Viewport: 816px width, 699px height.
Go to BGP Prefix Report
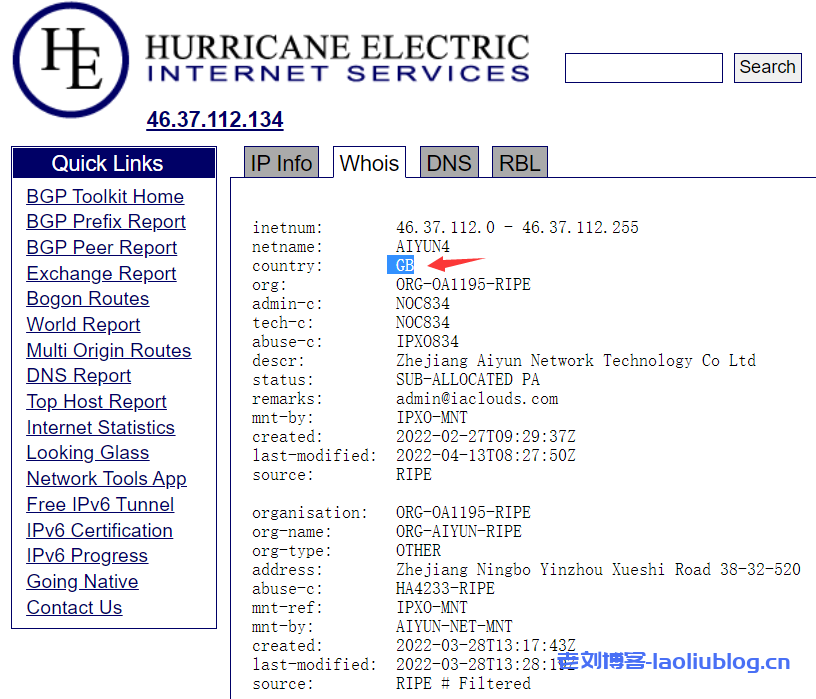coord(106,222)
